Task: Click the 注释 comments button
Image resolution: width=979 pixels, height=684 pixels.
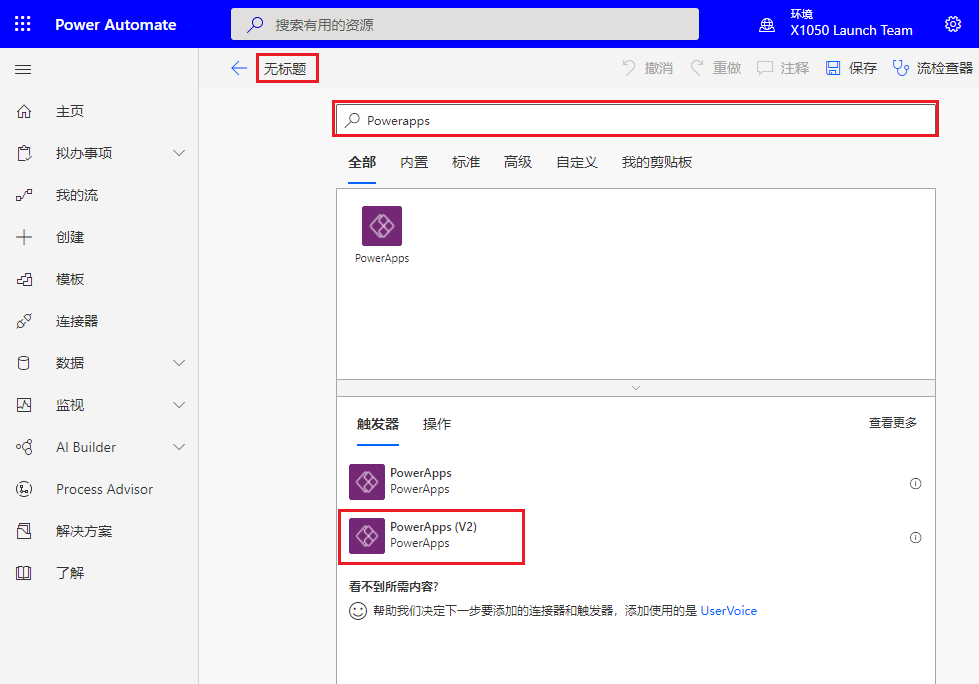Action: pos(783,68)
